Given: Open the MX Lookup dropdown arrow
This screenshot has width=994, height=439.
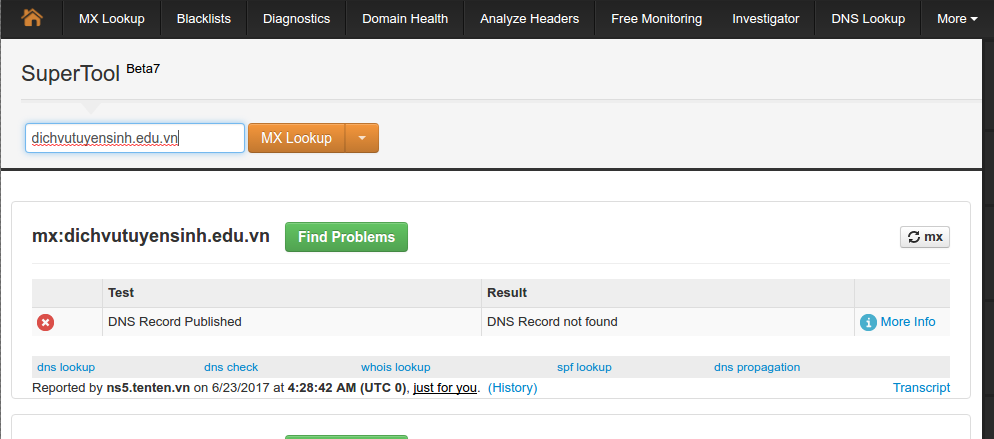Looking at the screenshot, I should (x=362, y=138).
